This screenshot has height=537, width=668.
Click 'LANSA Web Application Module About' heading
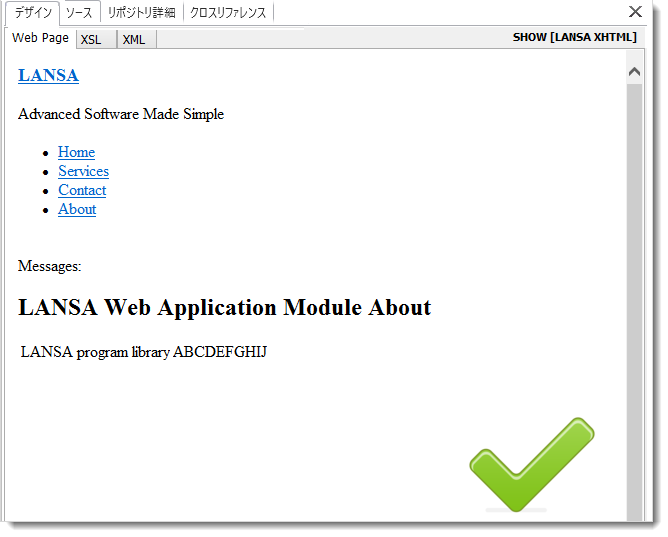225,307
